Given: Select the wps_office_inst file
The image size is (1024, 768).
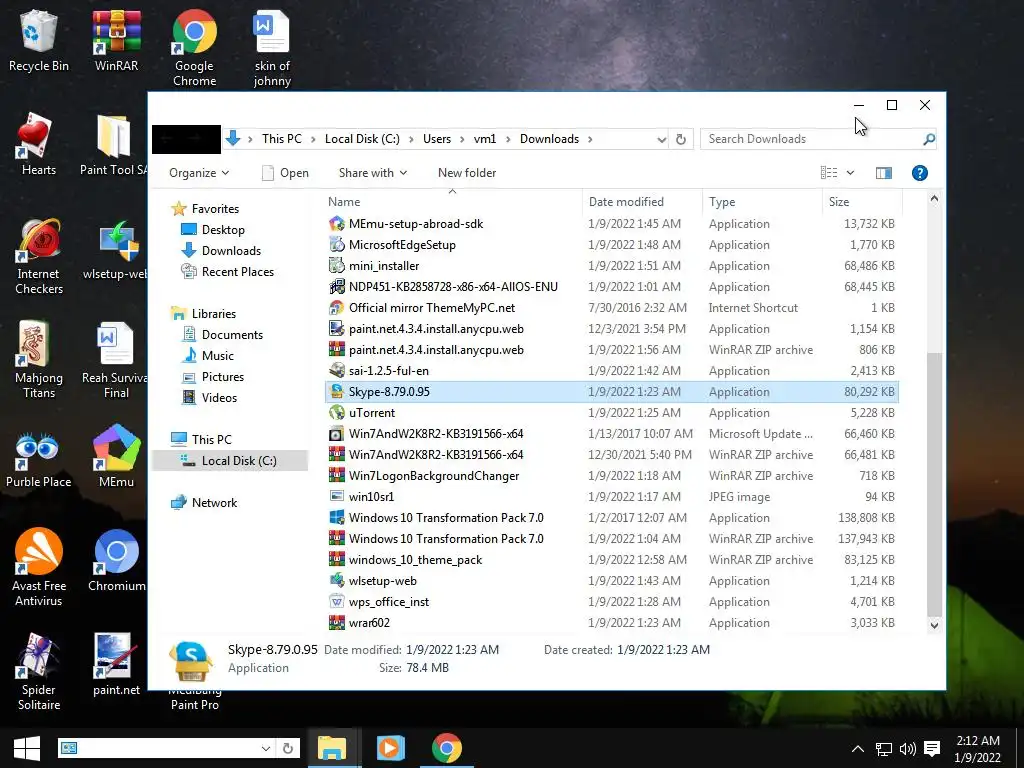Looking at the screenshot, I should [x=611, y=602].
